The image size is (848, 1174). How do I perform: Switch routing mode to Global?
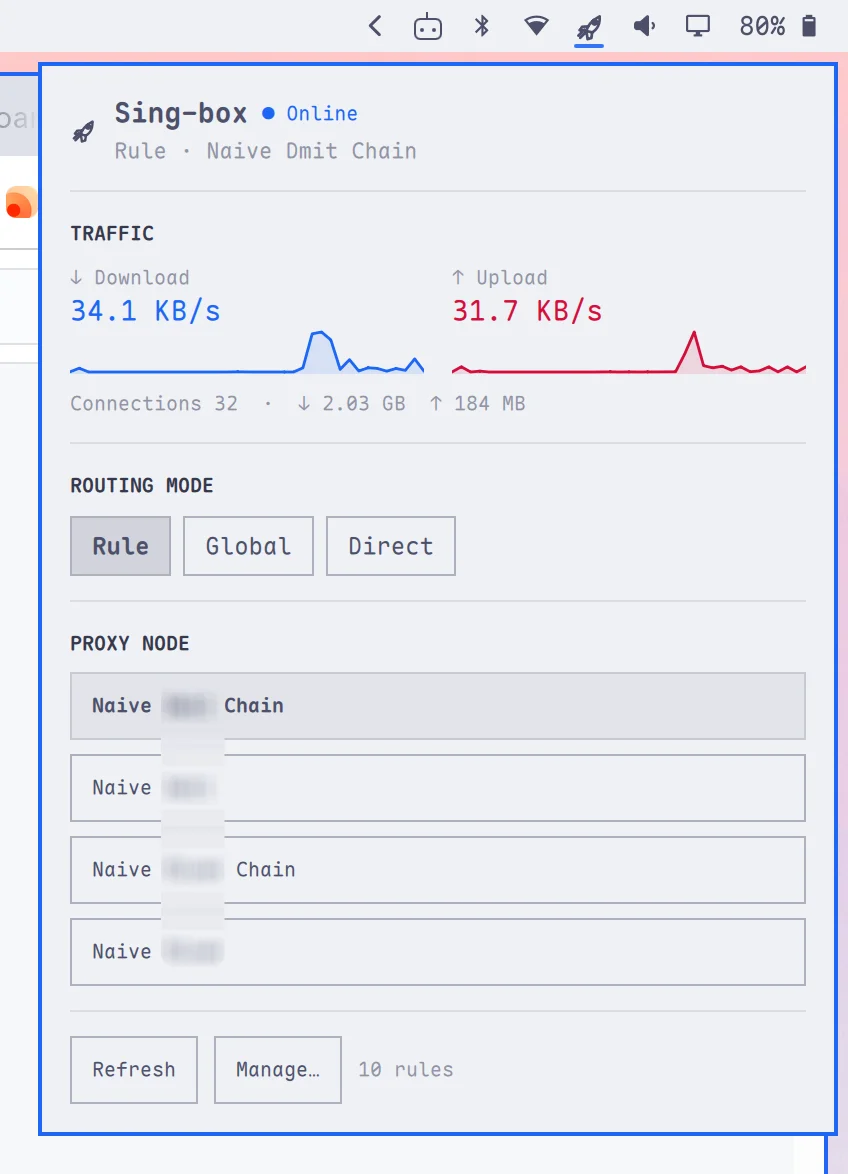(248, 546)
